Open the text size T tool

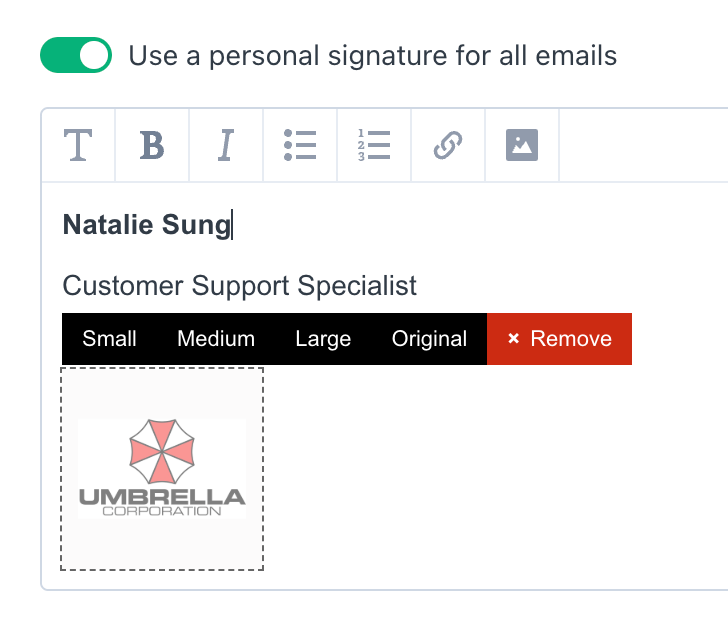coord(78,145)
